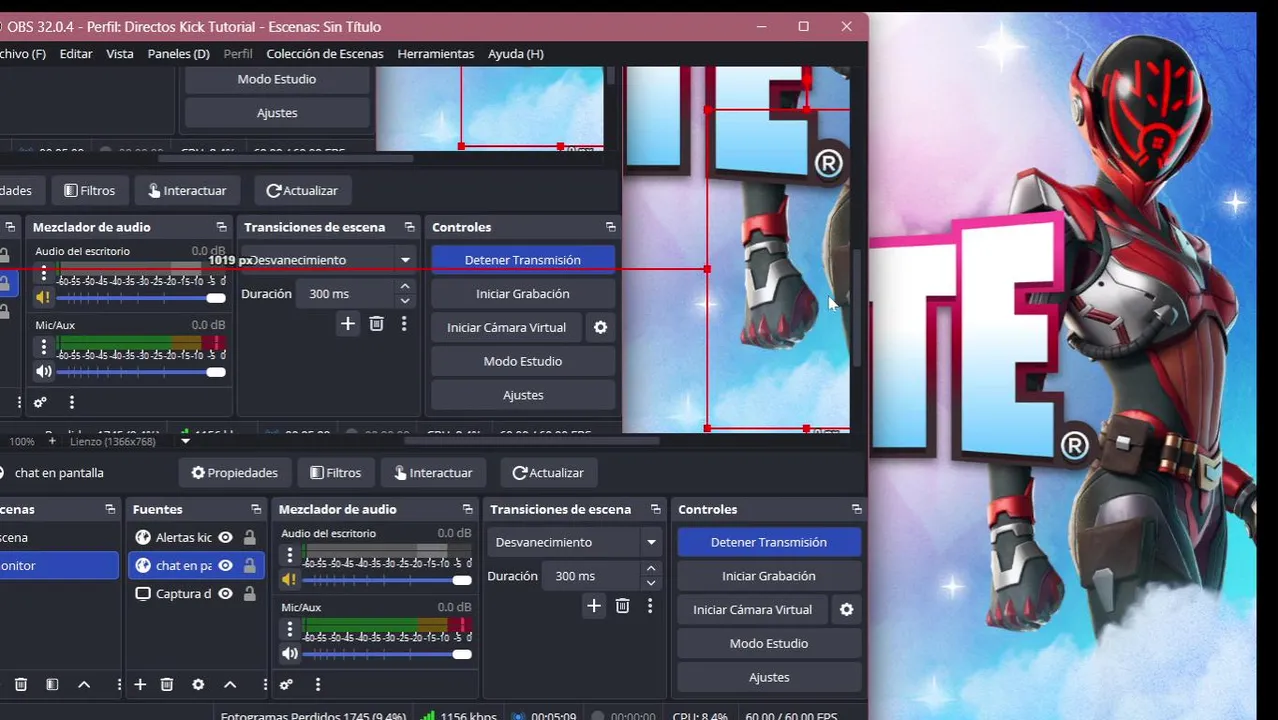Image resolution: width=1278 pixels, height=720 pixels.
Task: Remove selected source with Fuentes trash icon
Action: [x=167, y=685]
